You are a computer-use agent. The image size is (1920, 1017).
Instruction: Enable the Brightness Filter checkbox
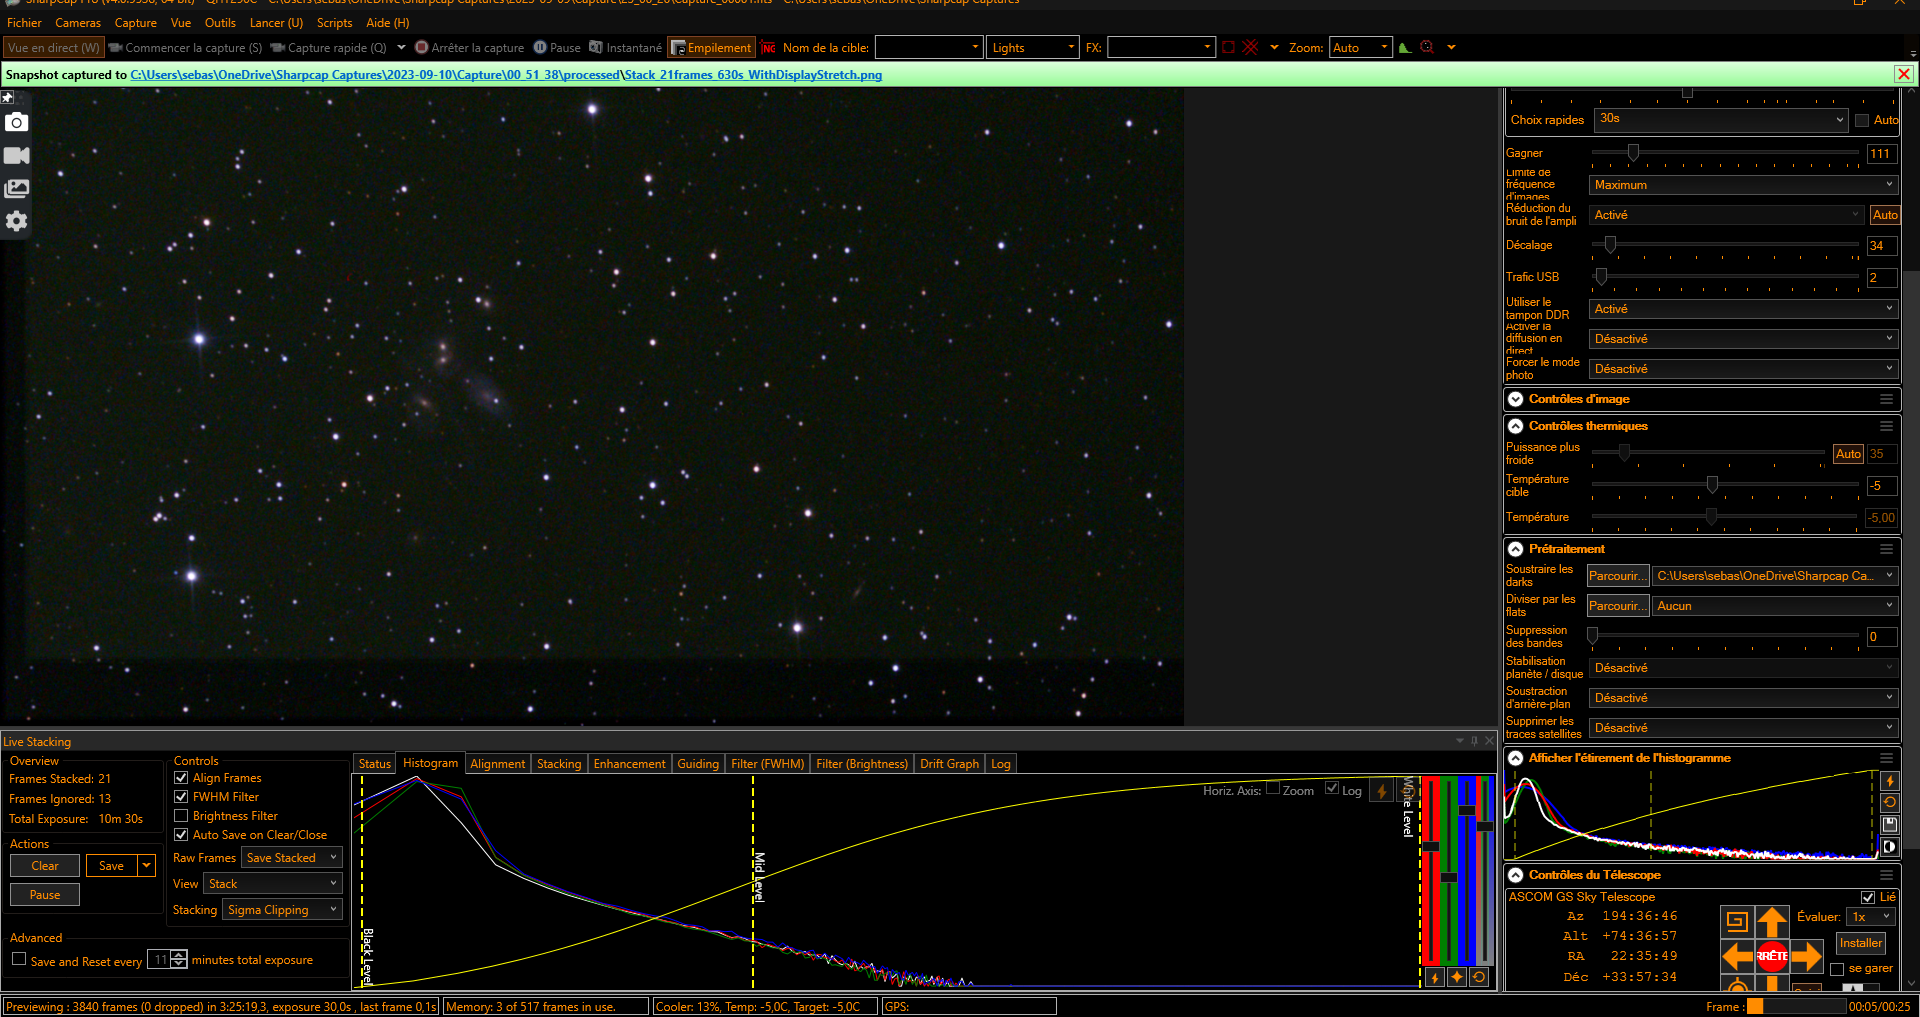coord(181,815)
